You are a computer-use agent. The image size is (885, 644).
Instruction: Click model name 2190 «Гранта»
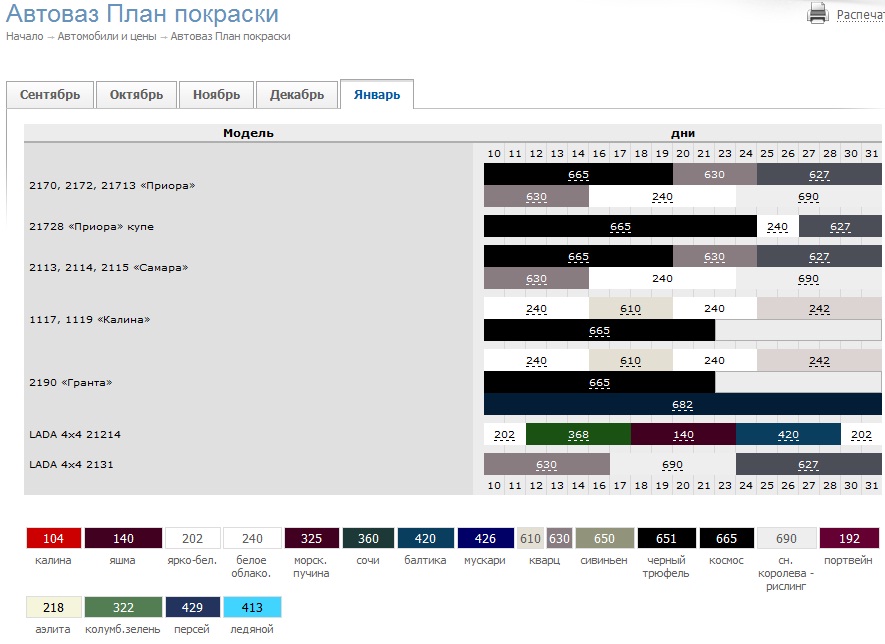tap(71, 382)
